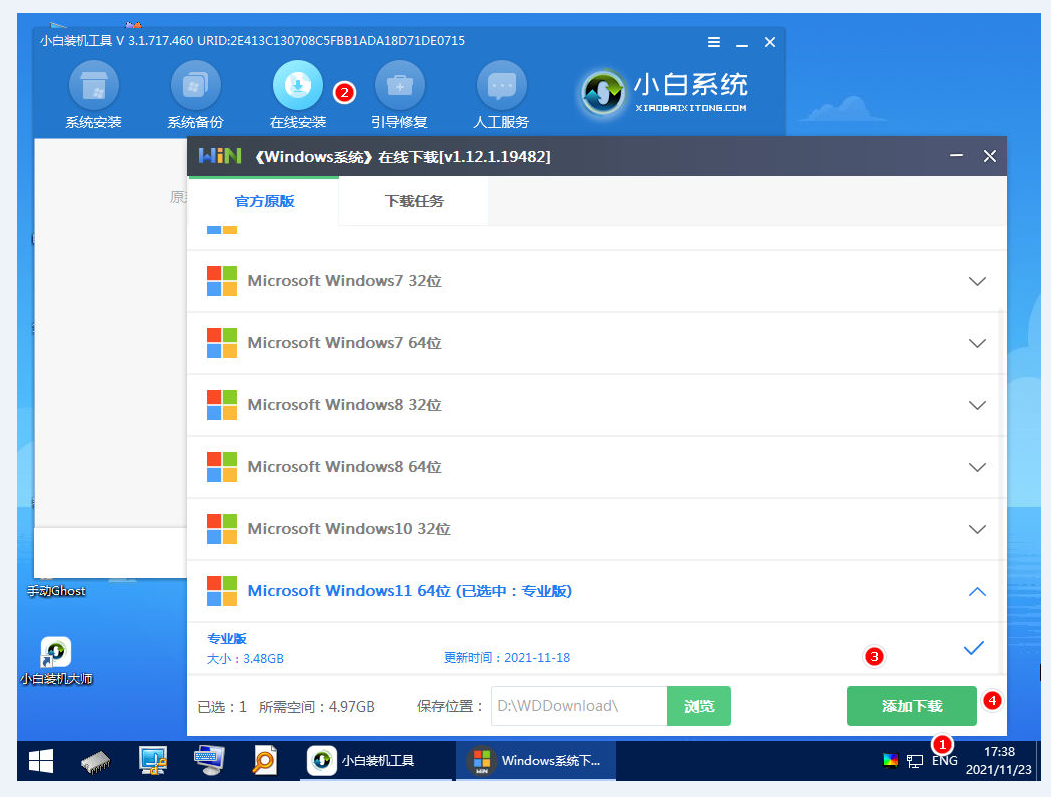Click the Windows10 32位 logo icon

(222, 529)
